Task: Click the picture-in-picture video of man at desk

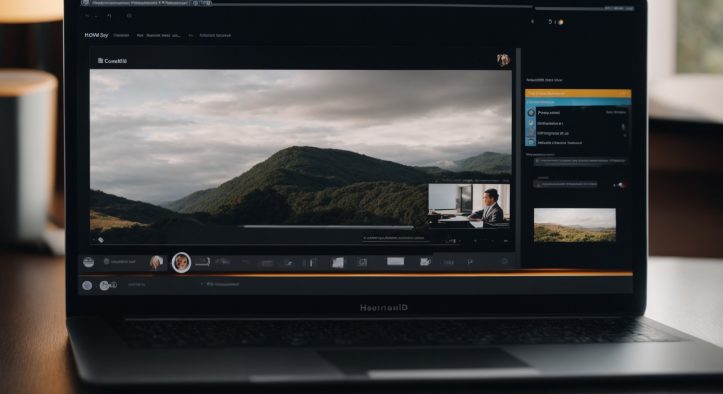Action: click(x=469, y=205)
